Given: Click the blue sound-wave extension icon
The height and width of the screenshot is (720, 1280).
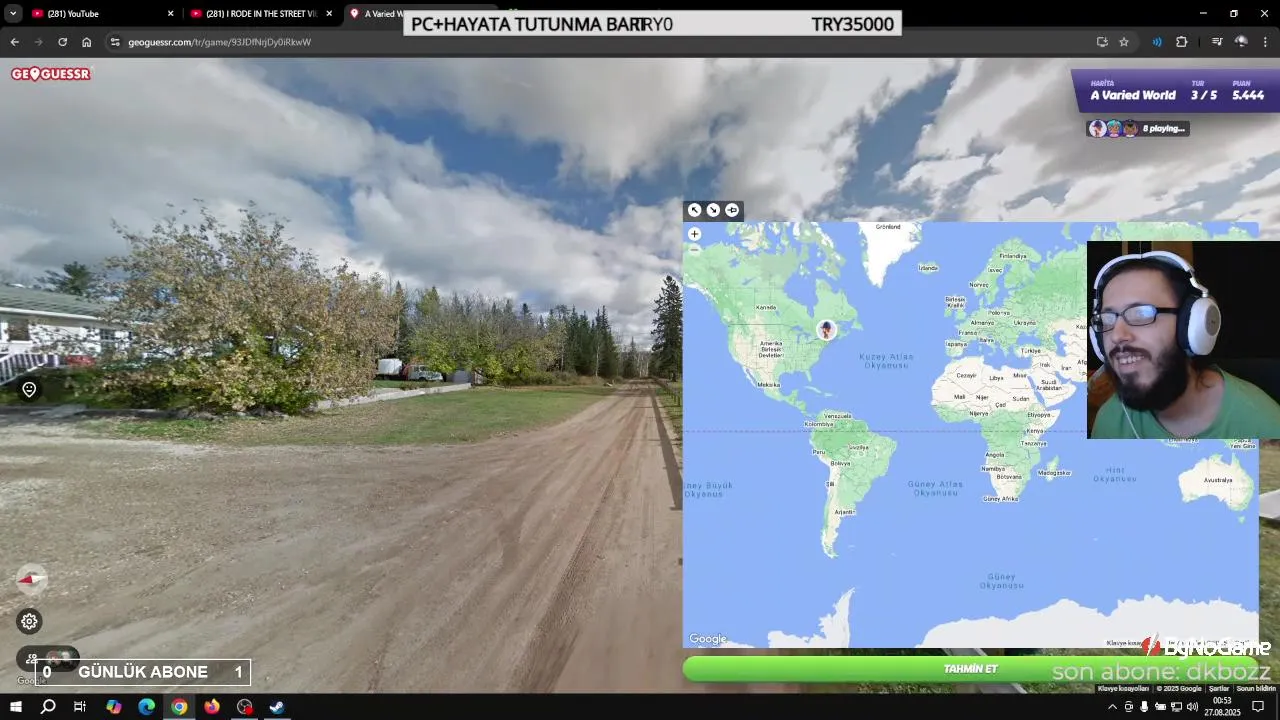Looking at the screenshot, I should click(x=1157, y=42).
